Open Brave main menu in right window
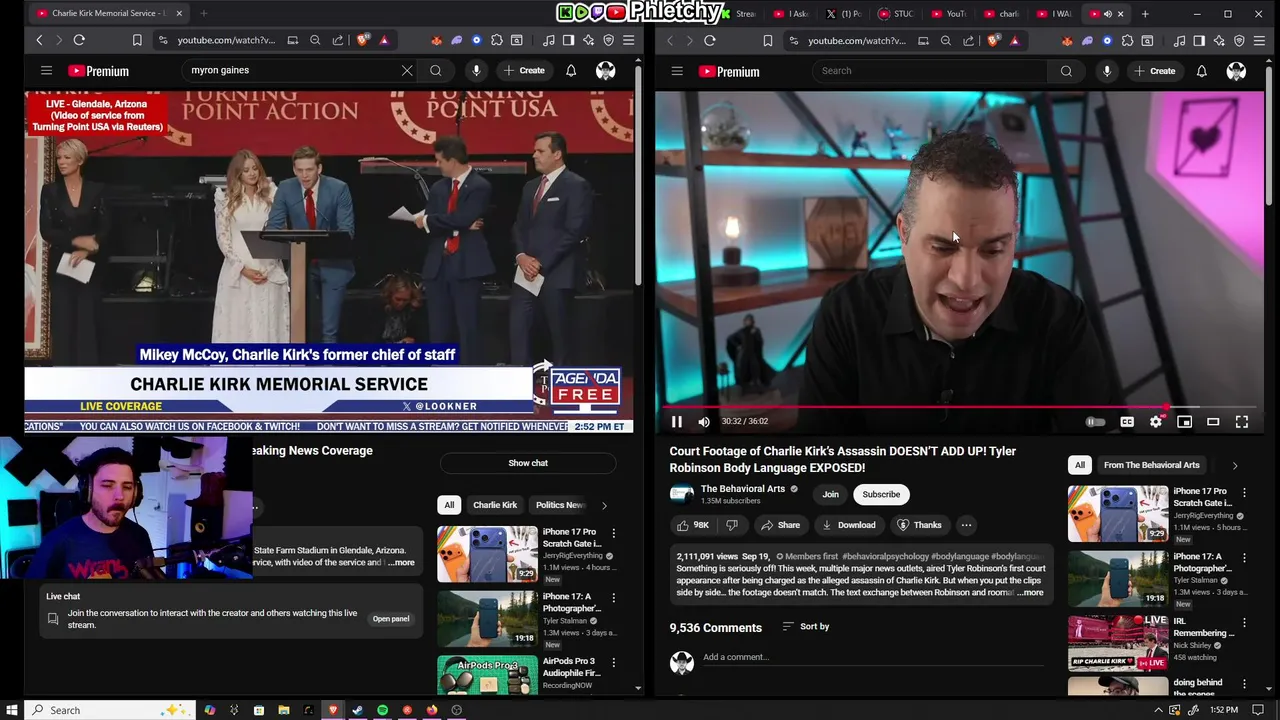1280x720 pixels. 1259,40
